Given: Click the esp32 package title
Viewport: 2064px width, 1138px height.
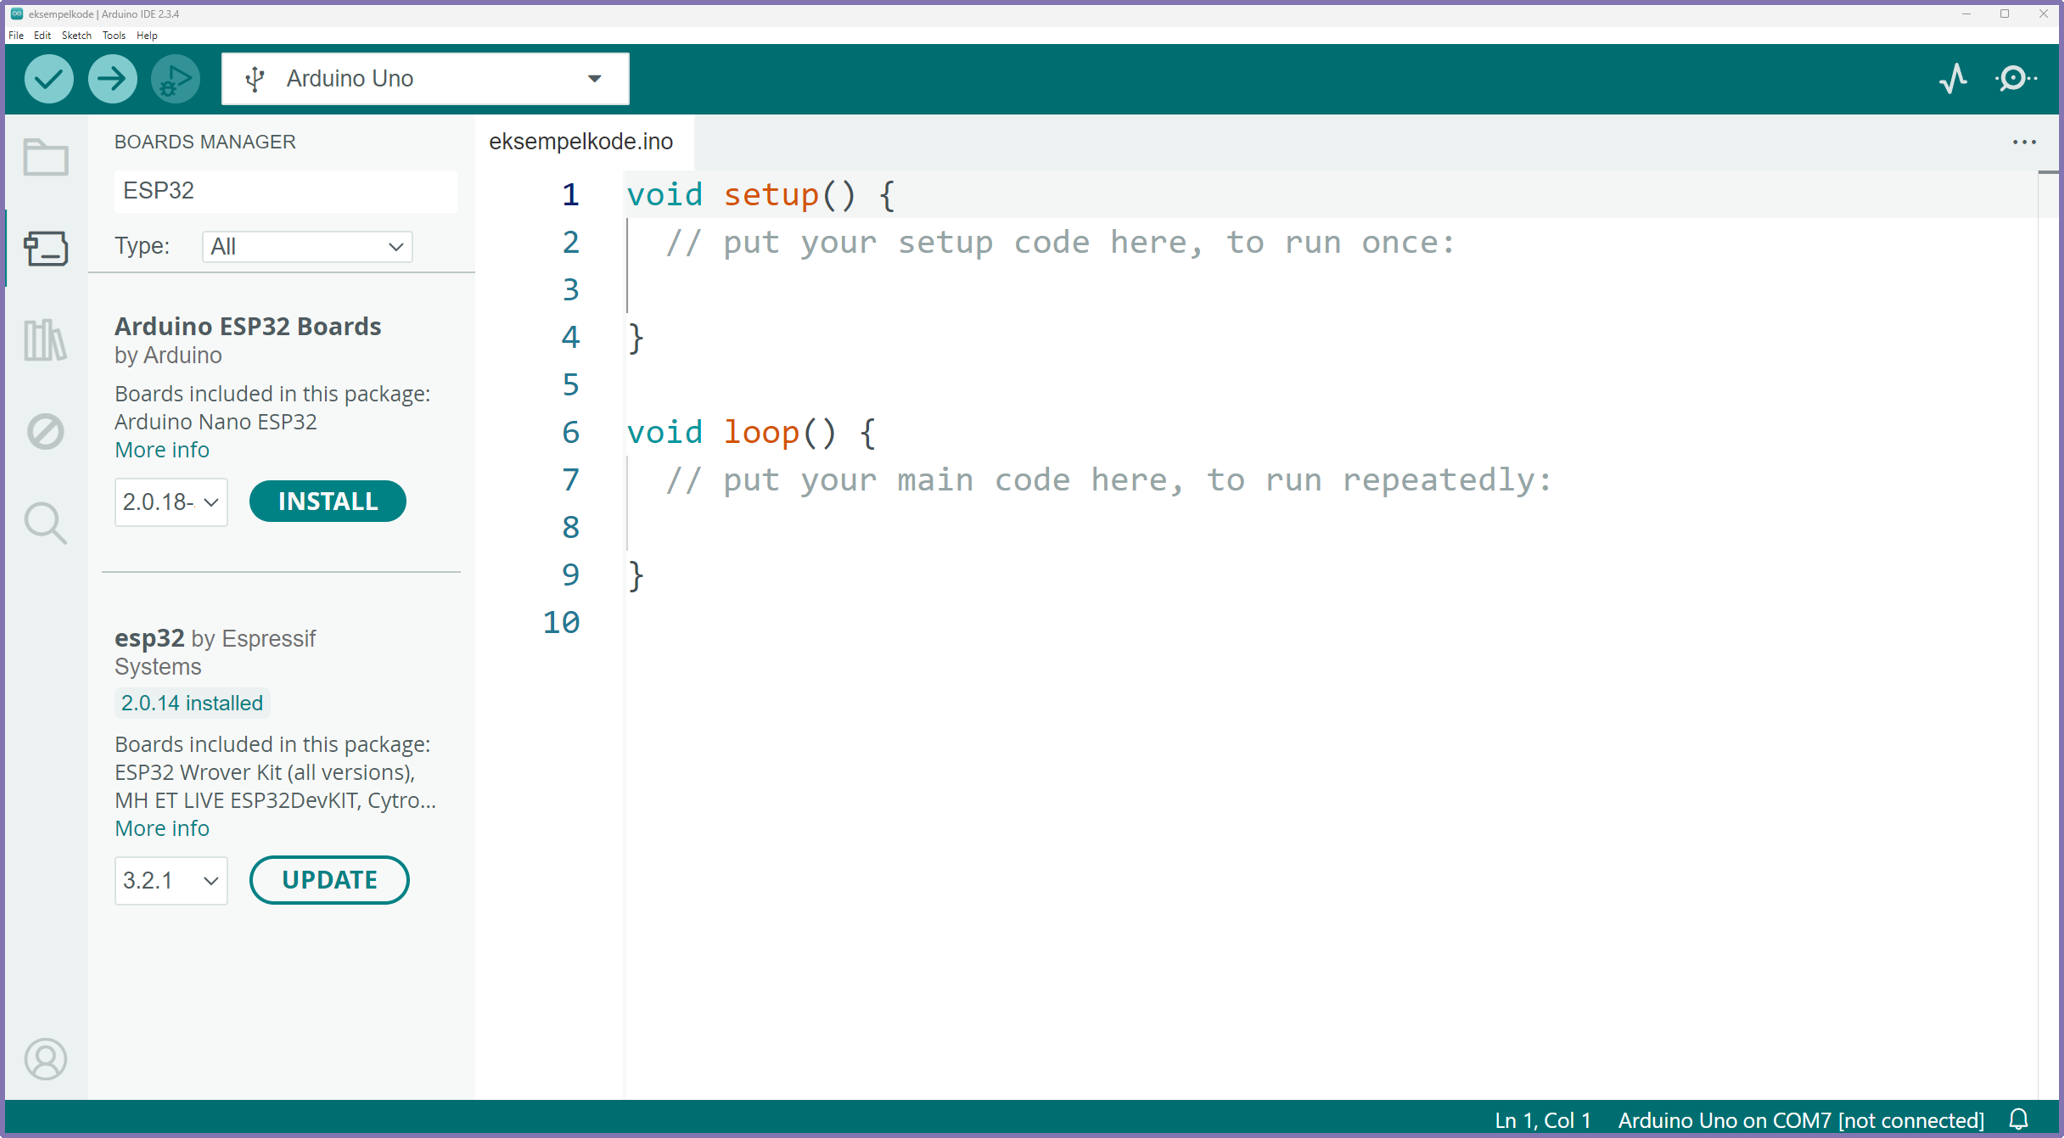Looking at the screenshot, I should [150, 638].
